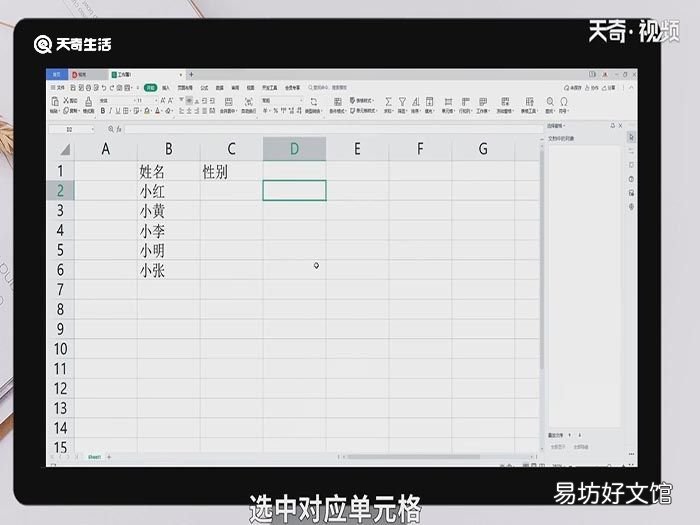Toggle align left button

[x=181, y=110]
